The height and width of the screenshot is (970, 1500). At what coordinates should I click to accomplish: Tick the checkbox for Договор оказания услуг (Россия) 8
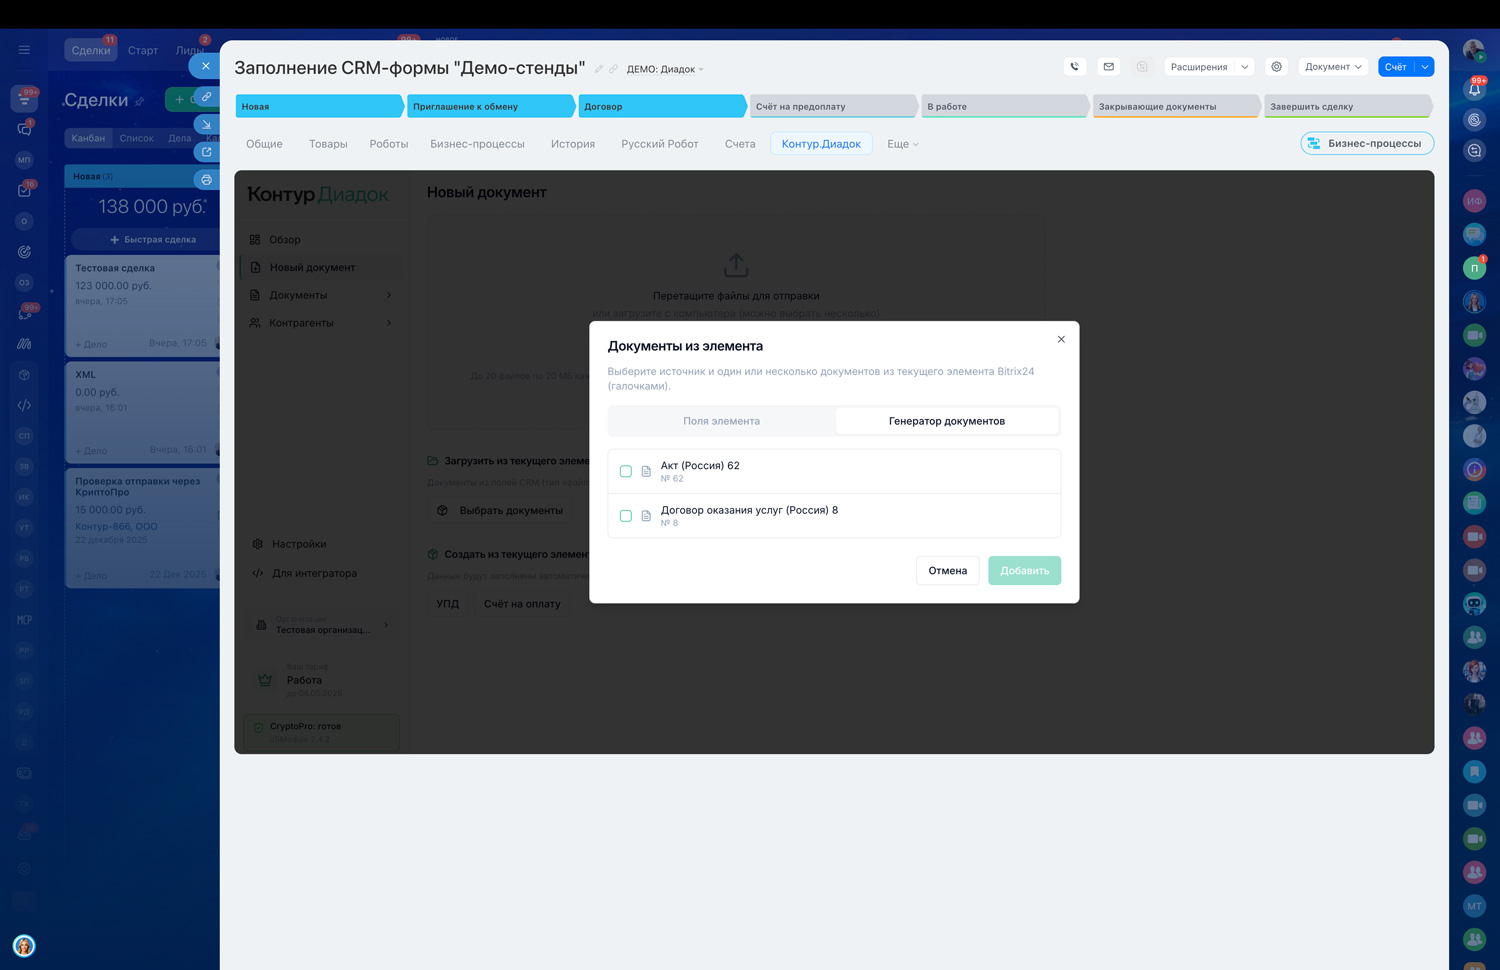point(626,516)
